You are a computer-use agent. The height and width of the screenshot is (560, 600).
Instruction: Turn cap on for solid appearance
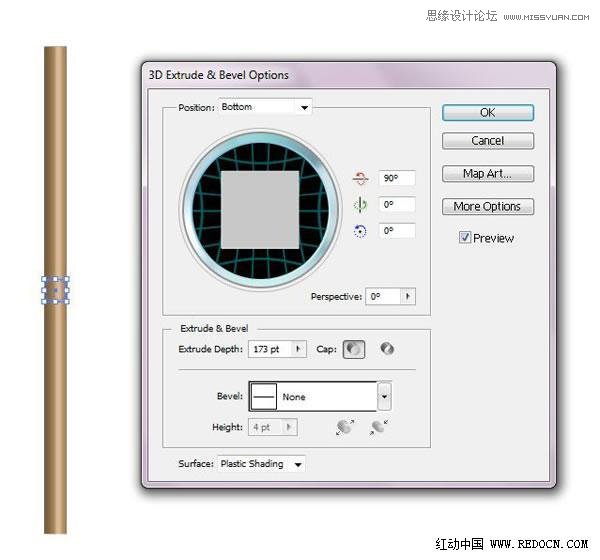[x=354, y=349]
